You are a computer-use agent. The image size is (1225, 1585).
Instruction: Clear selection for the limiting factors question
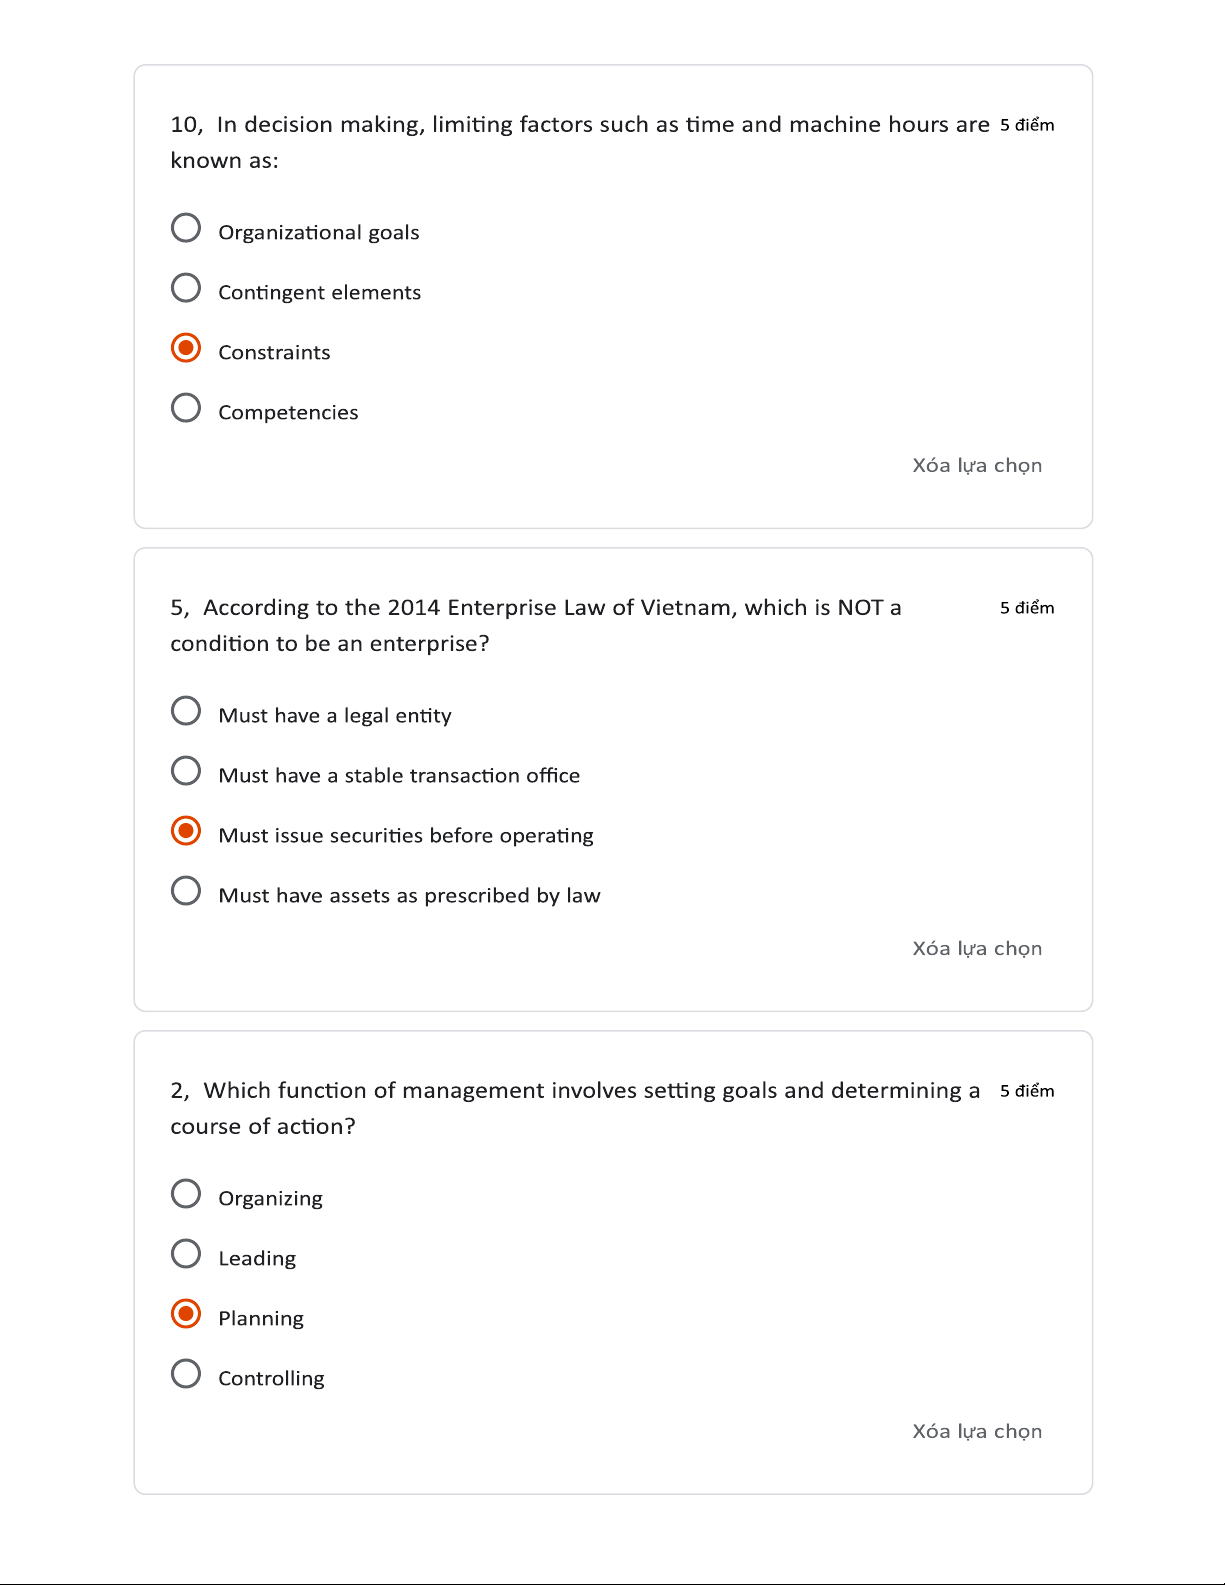click(976, 465)
